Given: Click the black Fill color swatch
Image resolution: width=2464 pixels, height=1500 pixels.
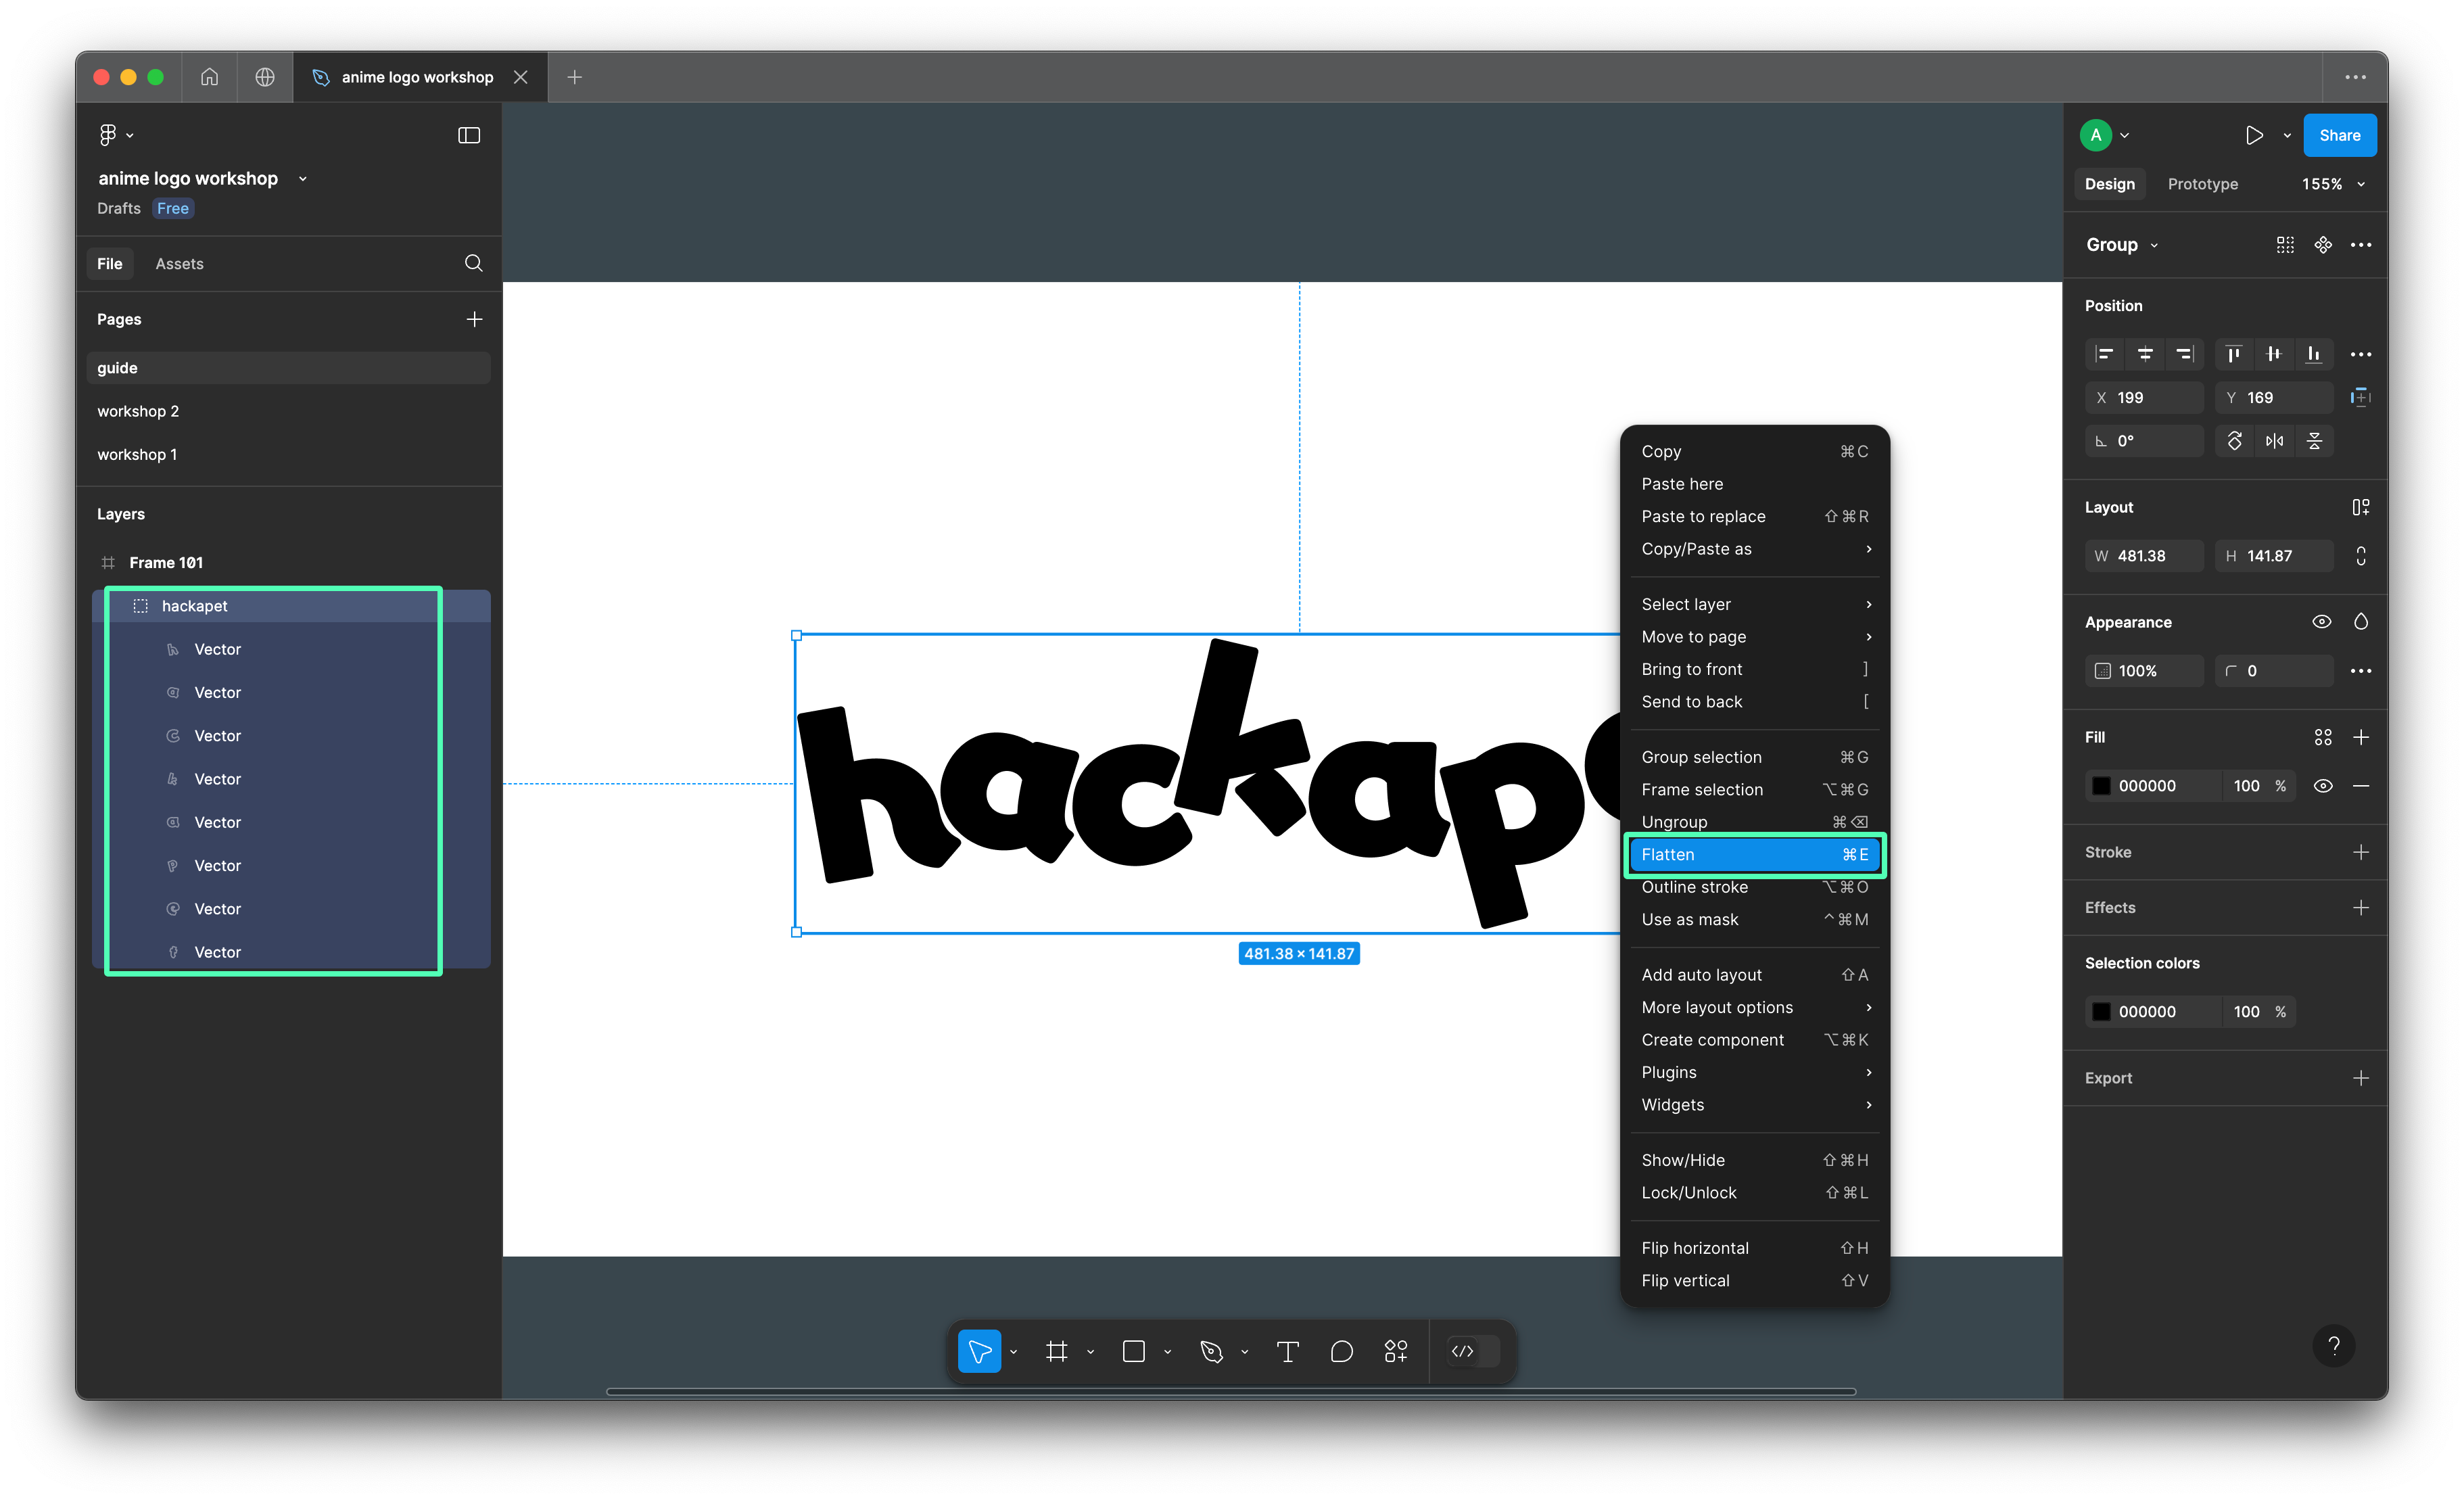Looking at the screenshot, I should pyautogui.click(x=2101, y=786).
